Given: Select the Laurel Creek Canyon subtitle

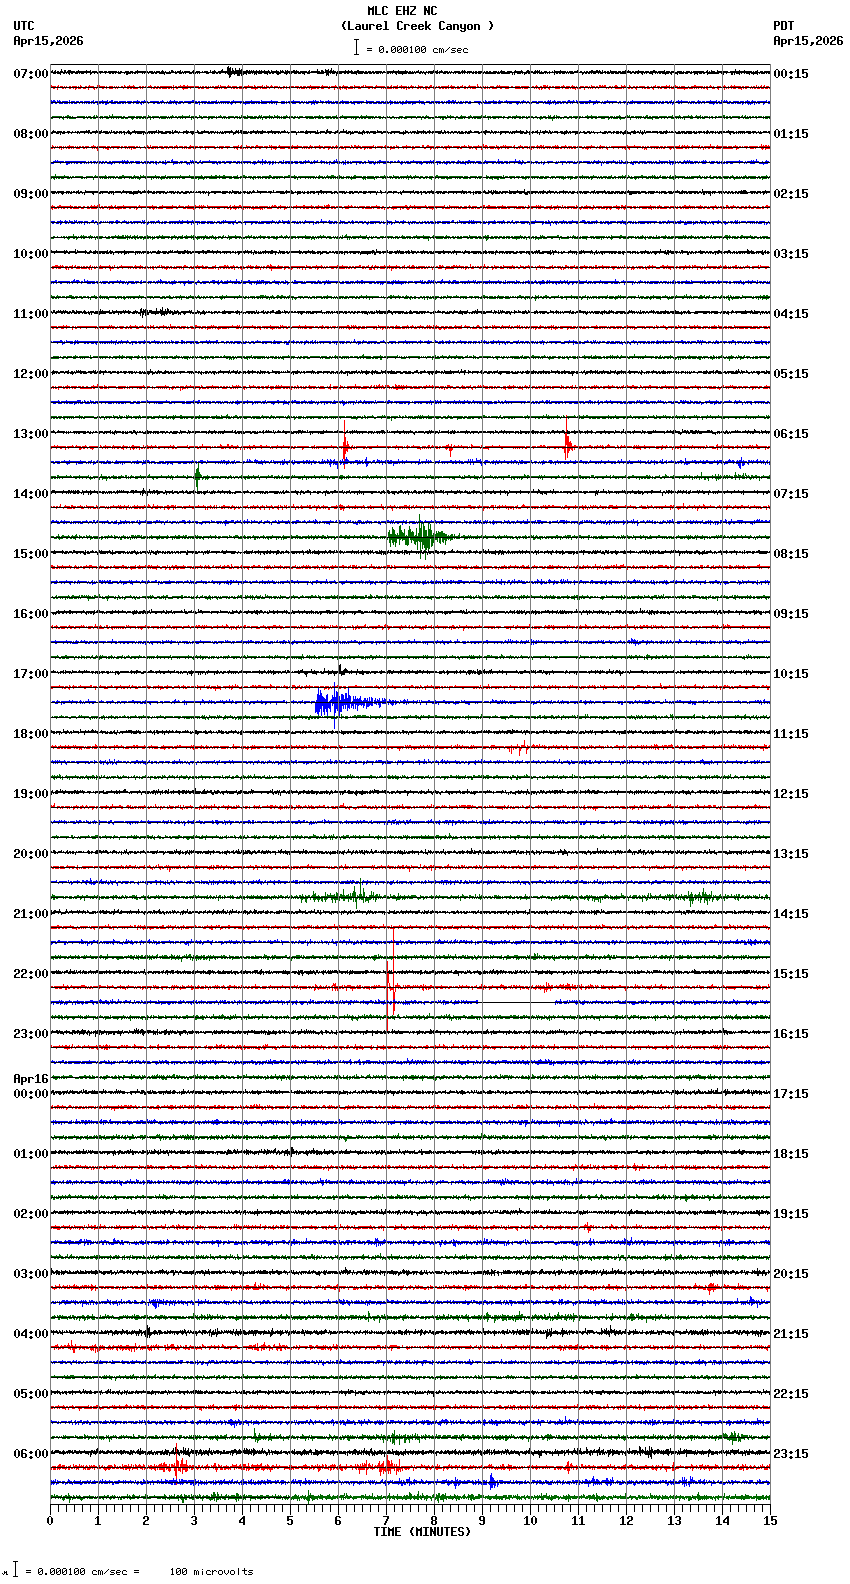Looking at the screenshot, I should [417, 26].
